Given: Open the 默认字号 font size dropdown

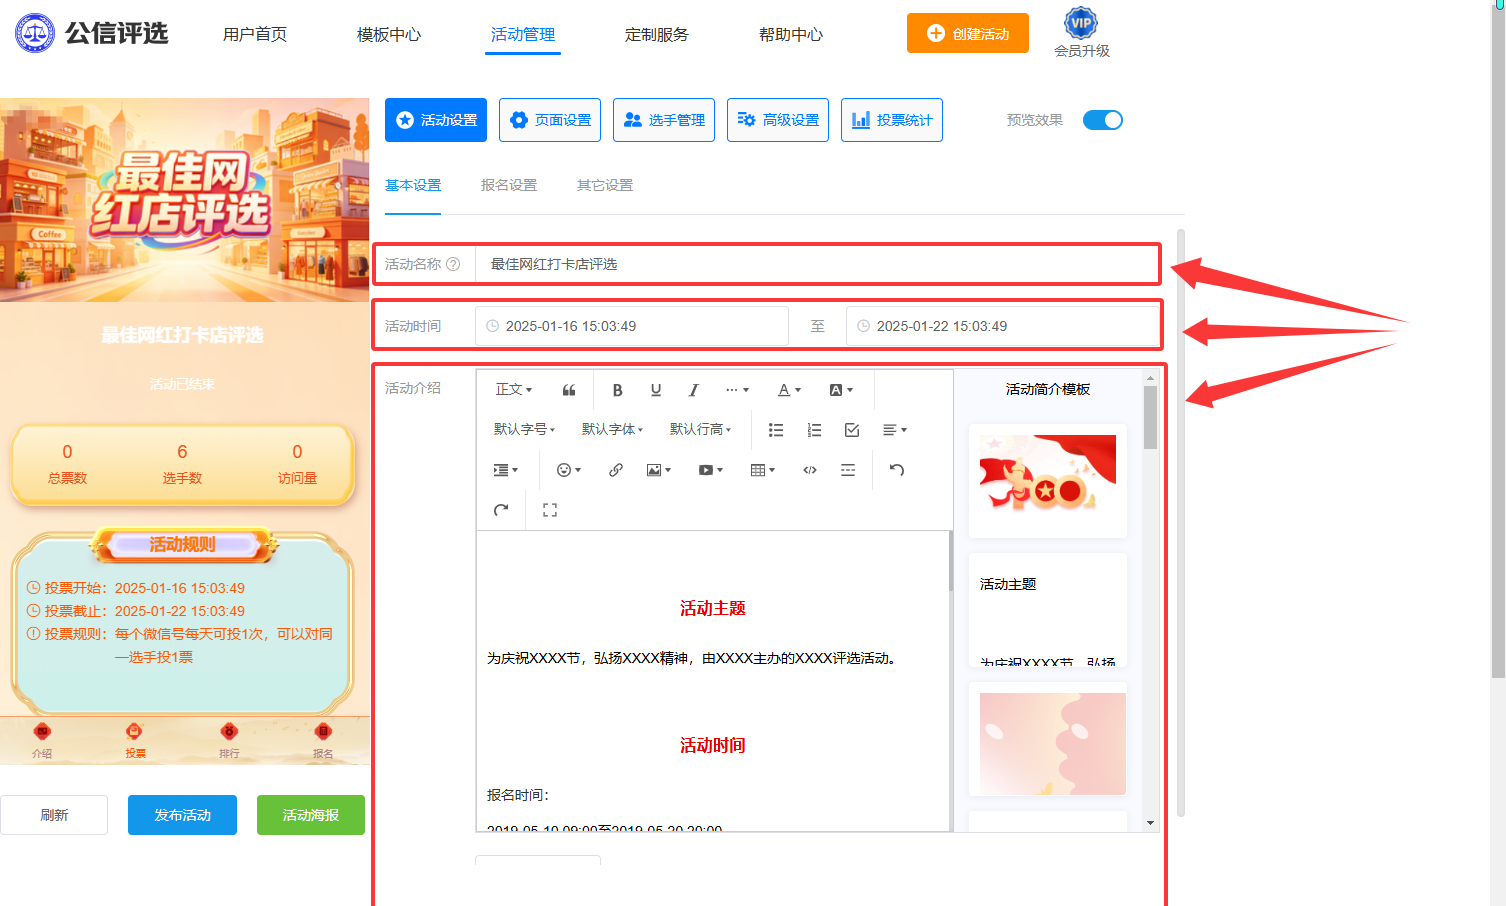Looking at the screenshot, I should pyautogui.click(x=524, y=430).
